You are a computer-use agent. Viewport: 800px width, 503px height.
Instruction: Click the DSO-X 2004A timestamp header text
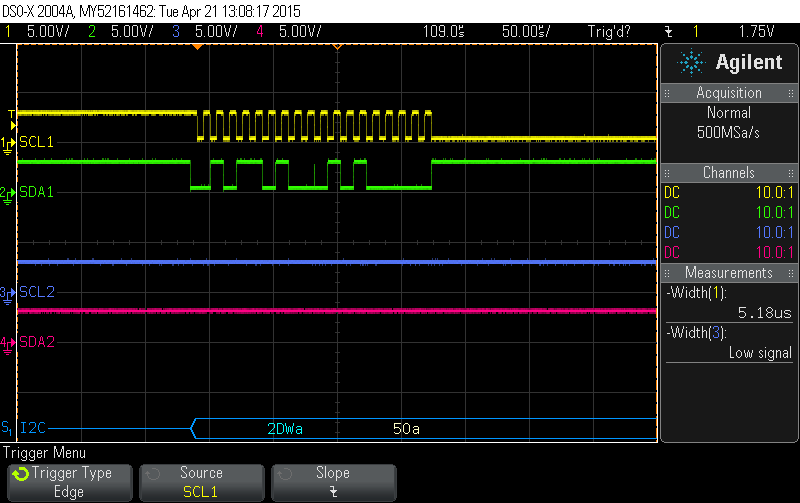coord(152,11)
